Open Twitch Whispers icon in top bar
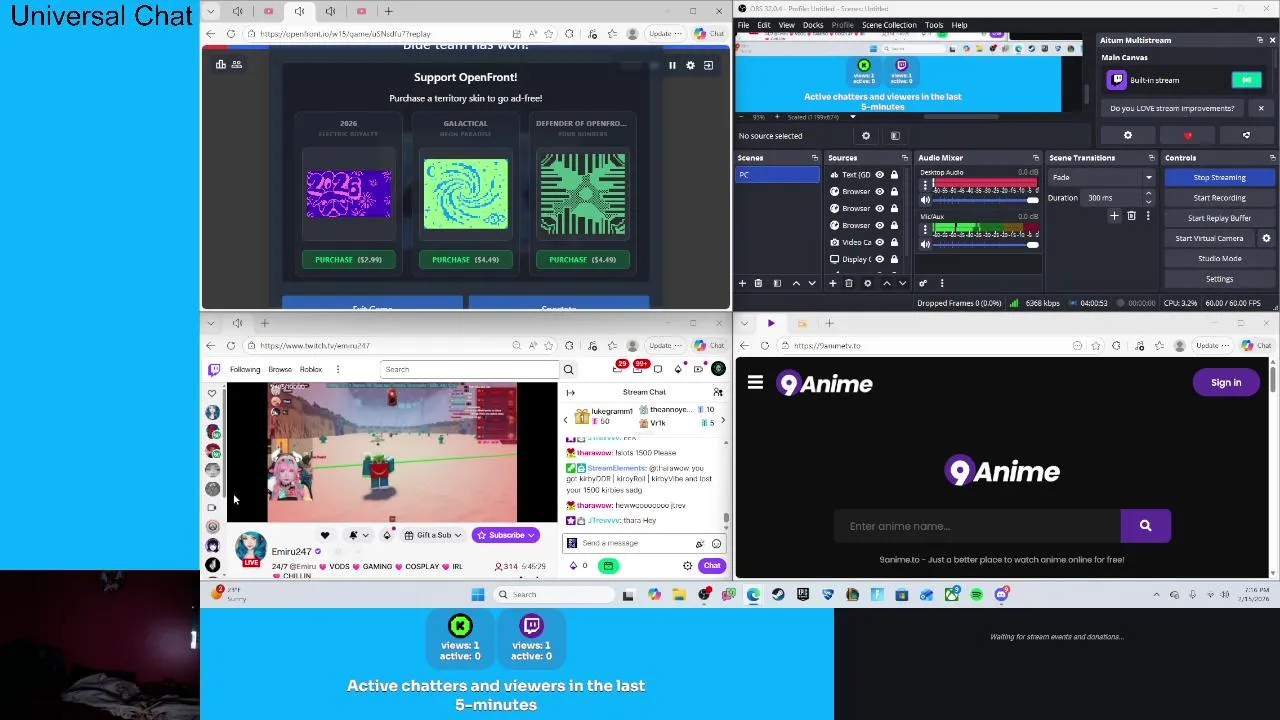This screenshot has height=720, width=1280. (657, 369)
